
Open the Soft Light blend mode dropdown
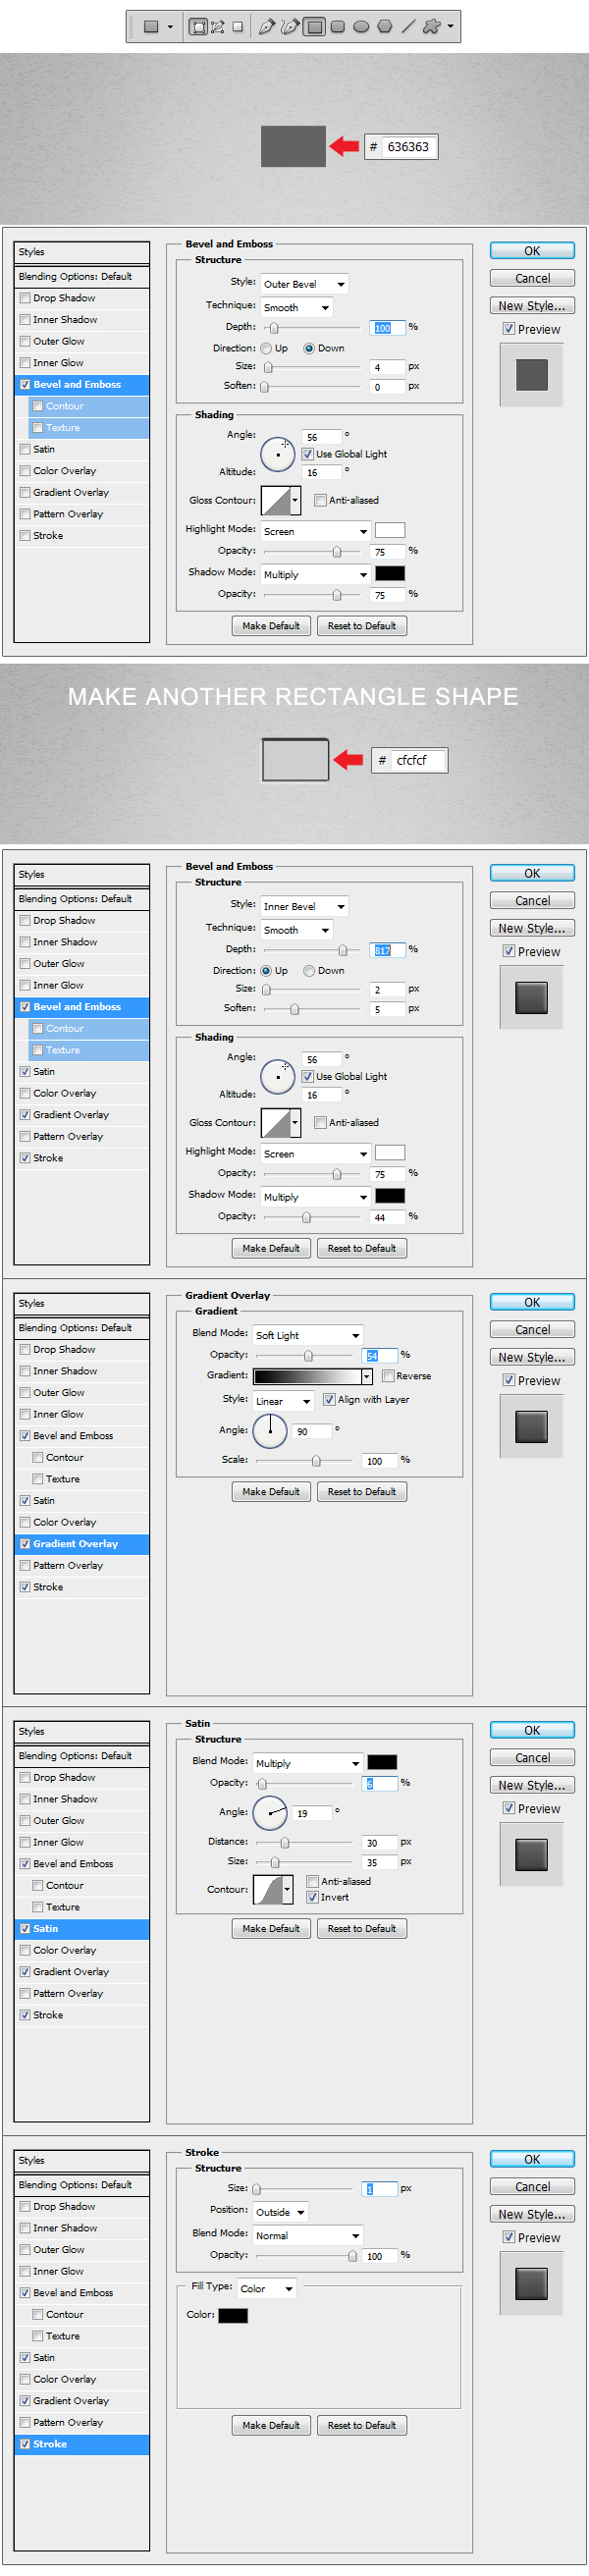[307, 1335]
